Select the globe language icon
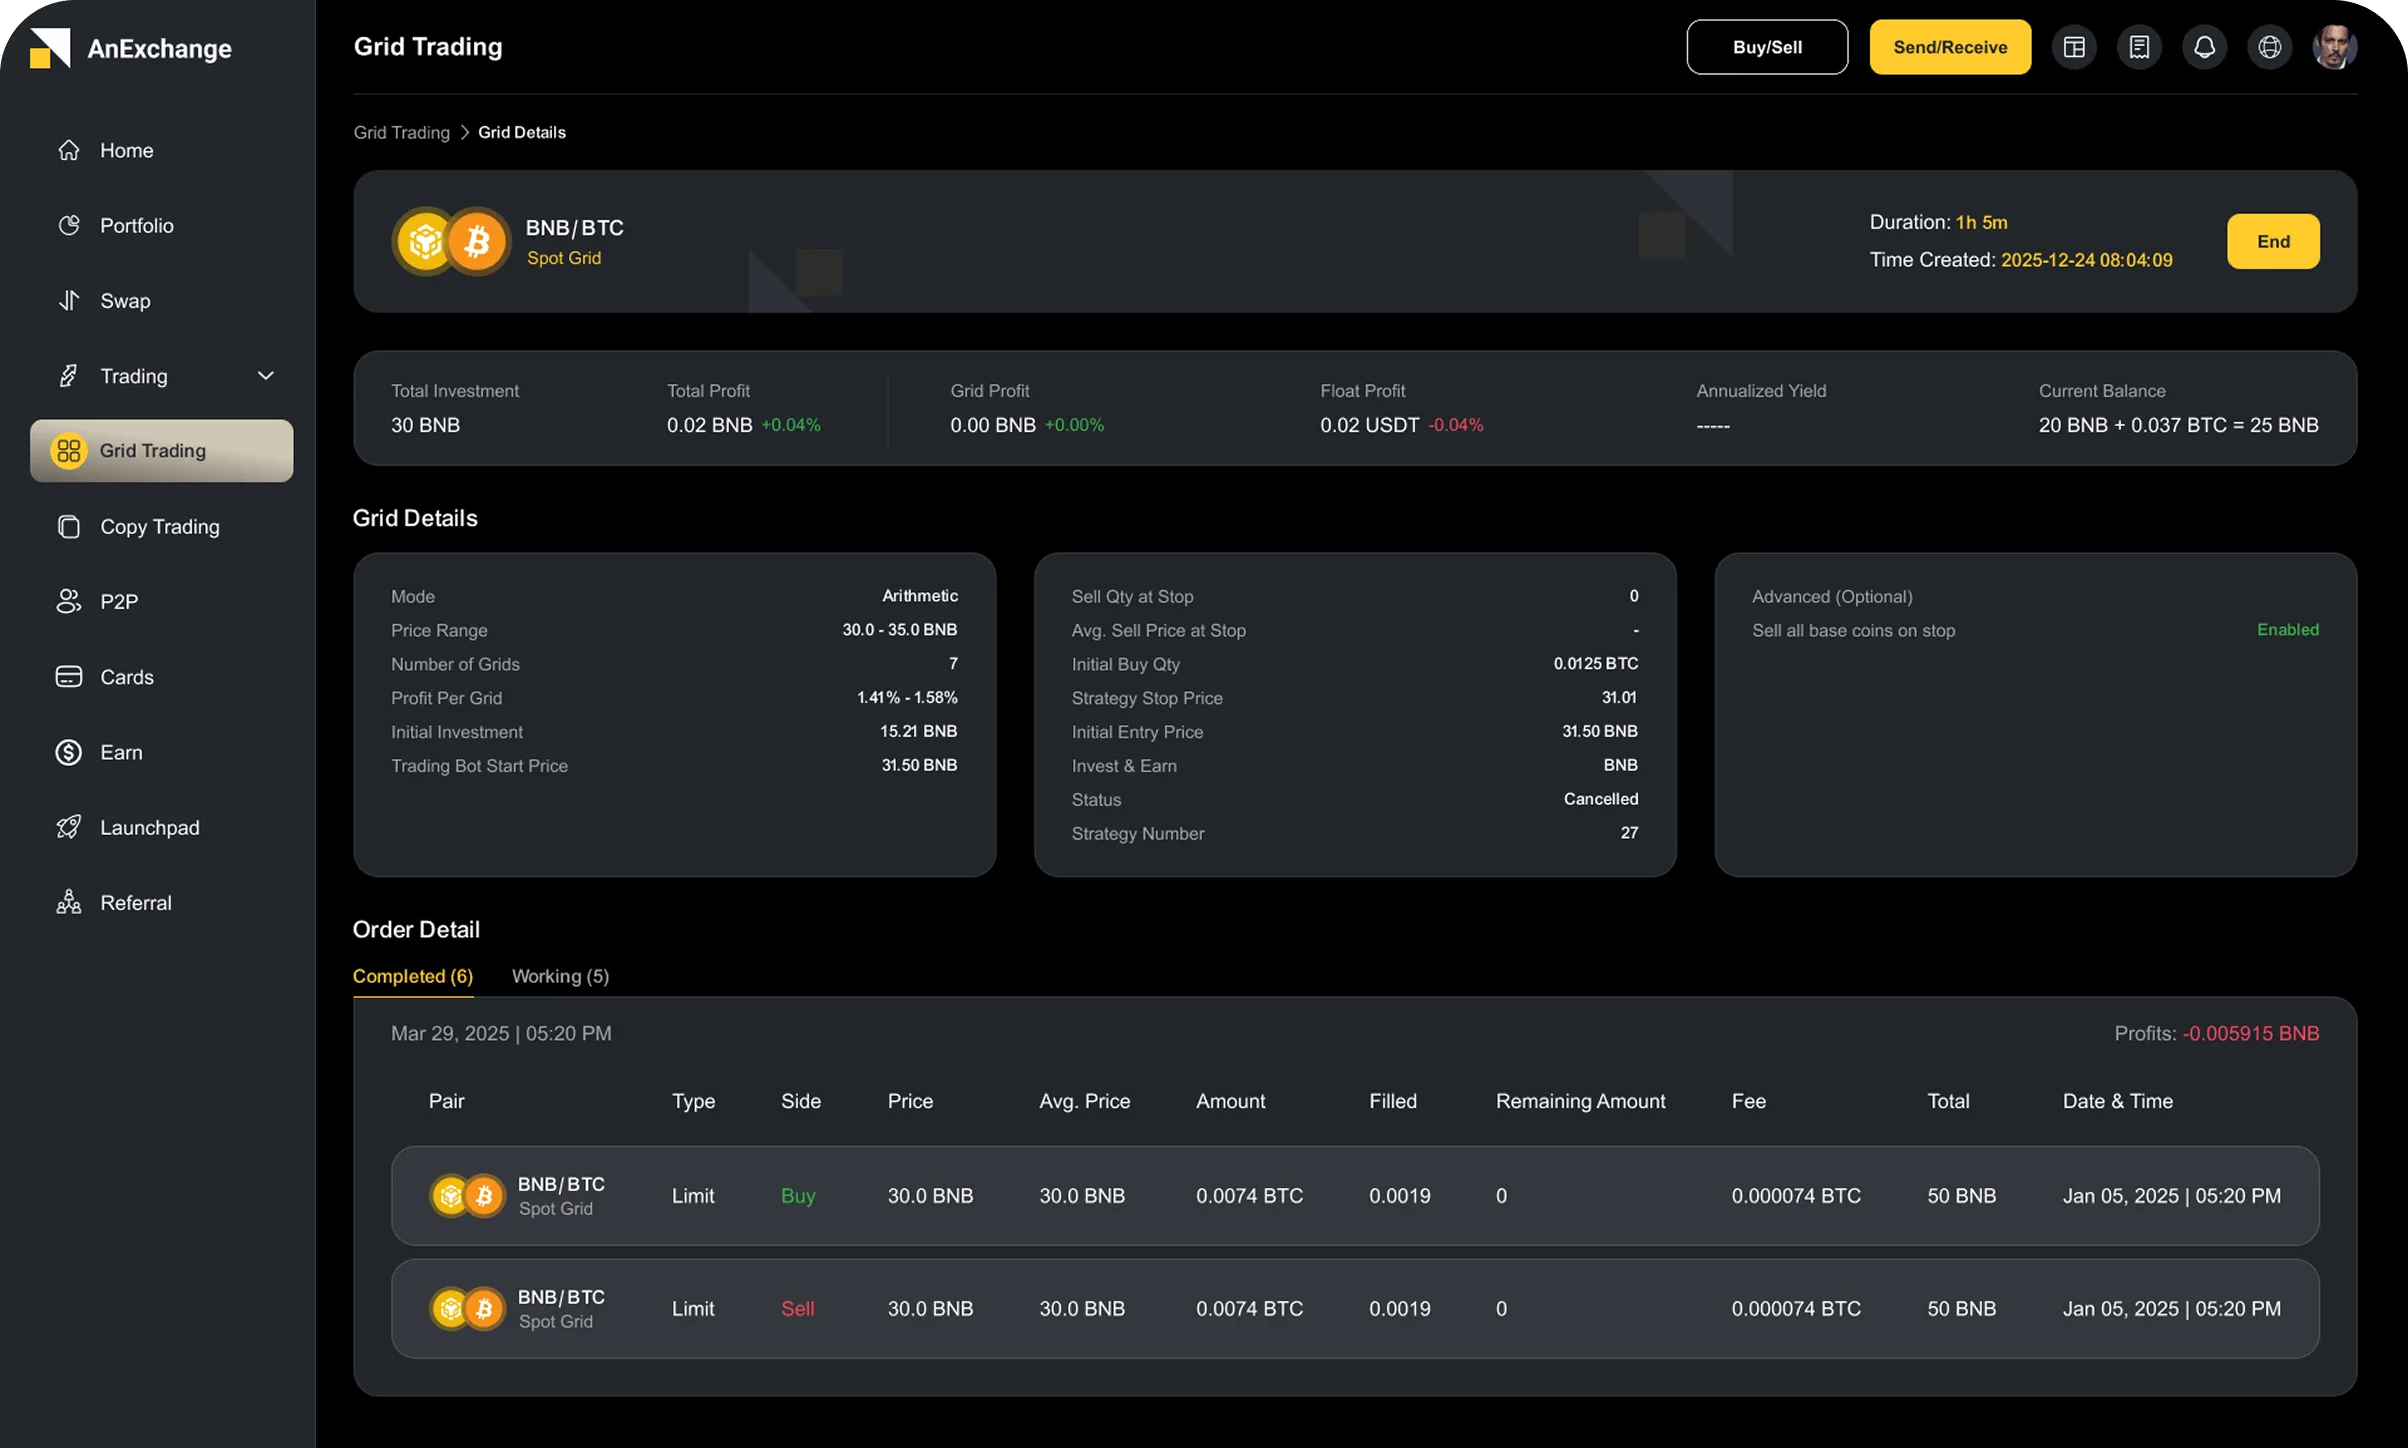Image resolution: width=2408 pixels, height=1448 pixels. [2270, 46]
